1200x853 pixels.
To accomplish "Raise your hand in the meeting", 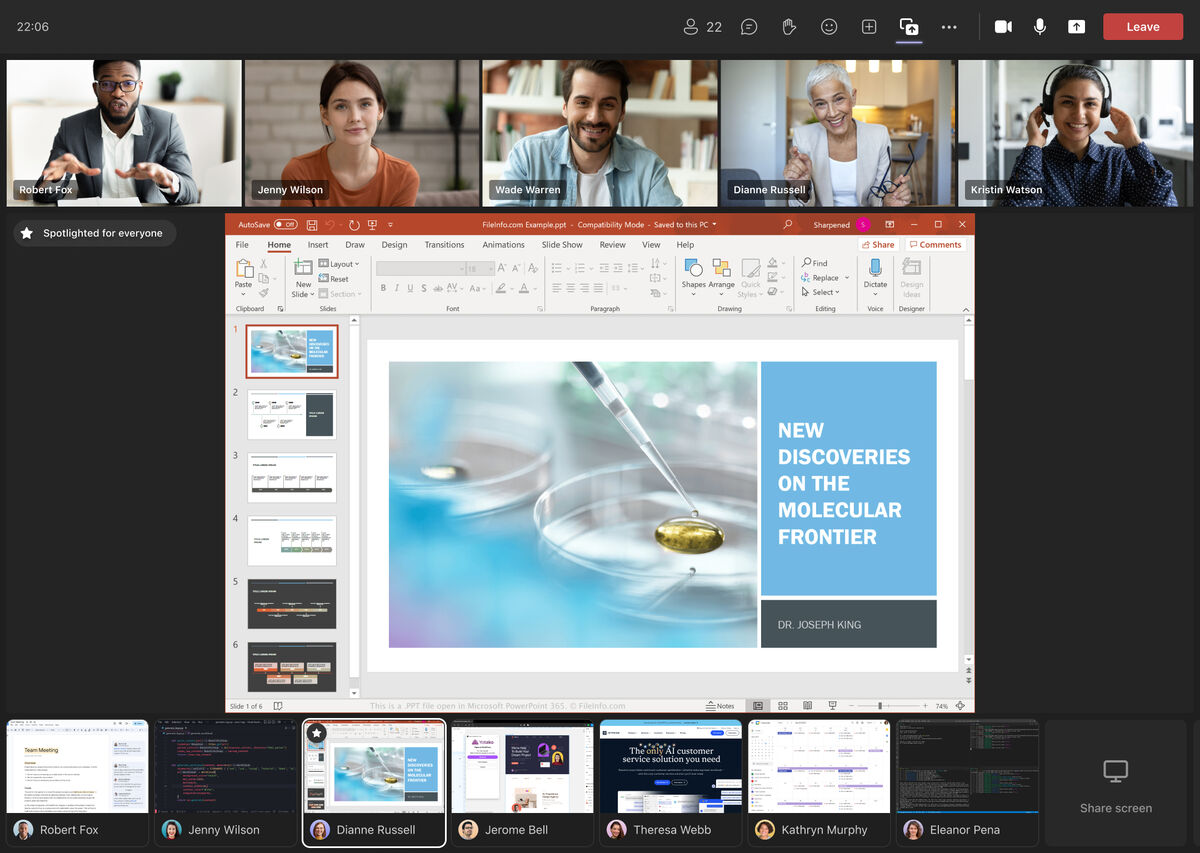I will (x=789, y=27).
